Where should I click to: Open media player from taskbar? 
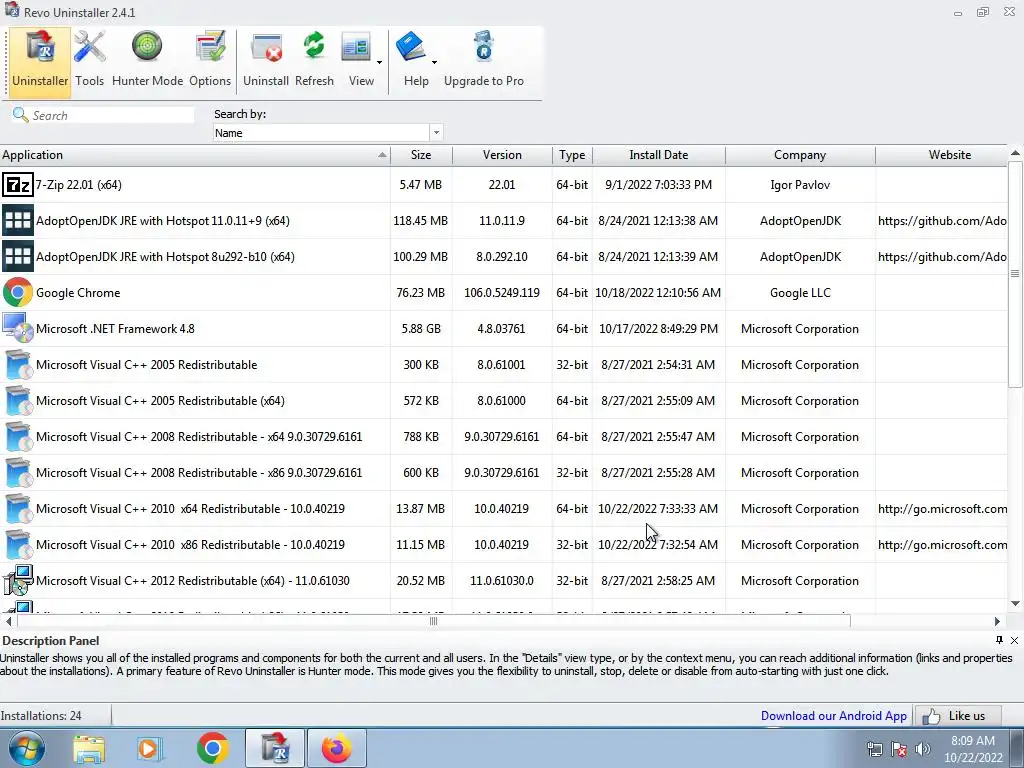click(x=150, y=748)
